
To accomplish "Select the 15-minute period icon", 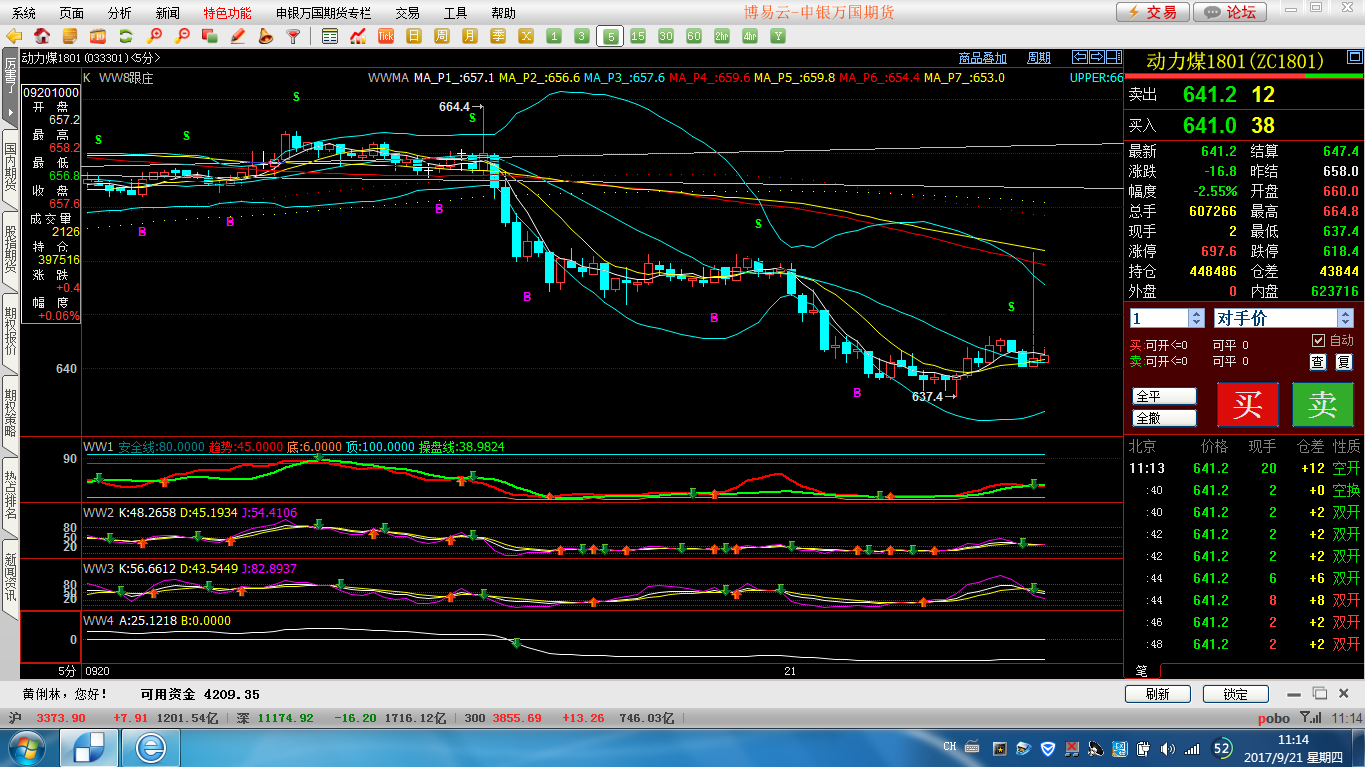I will [x=638, y=36].
